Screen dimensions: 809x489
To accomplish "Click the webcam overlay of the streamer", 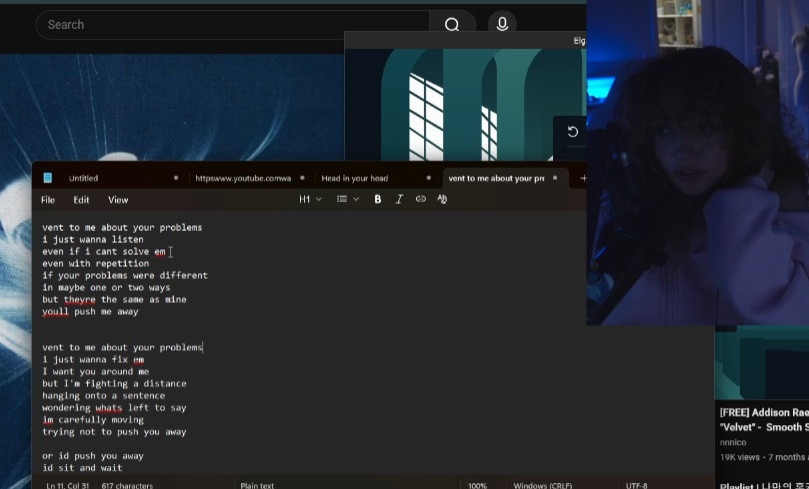I will coord(698,162).
